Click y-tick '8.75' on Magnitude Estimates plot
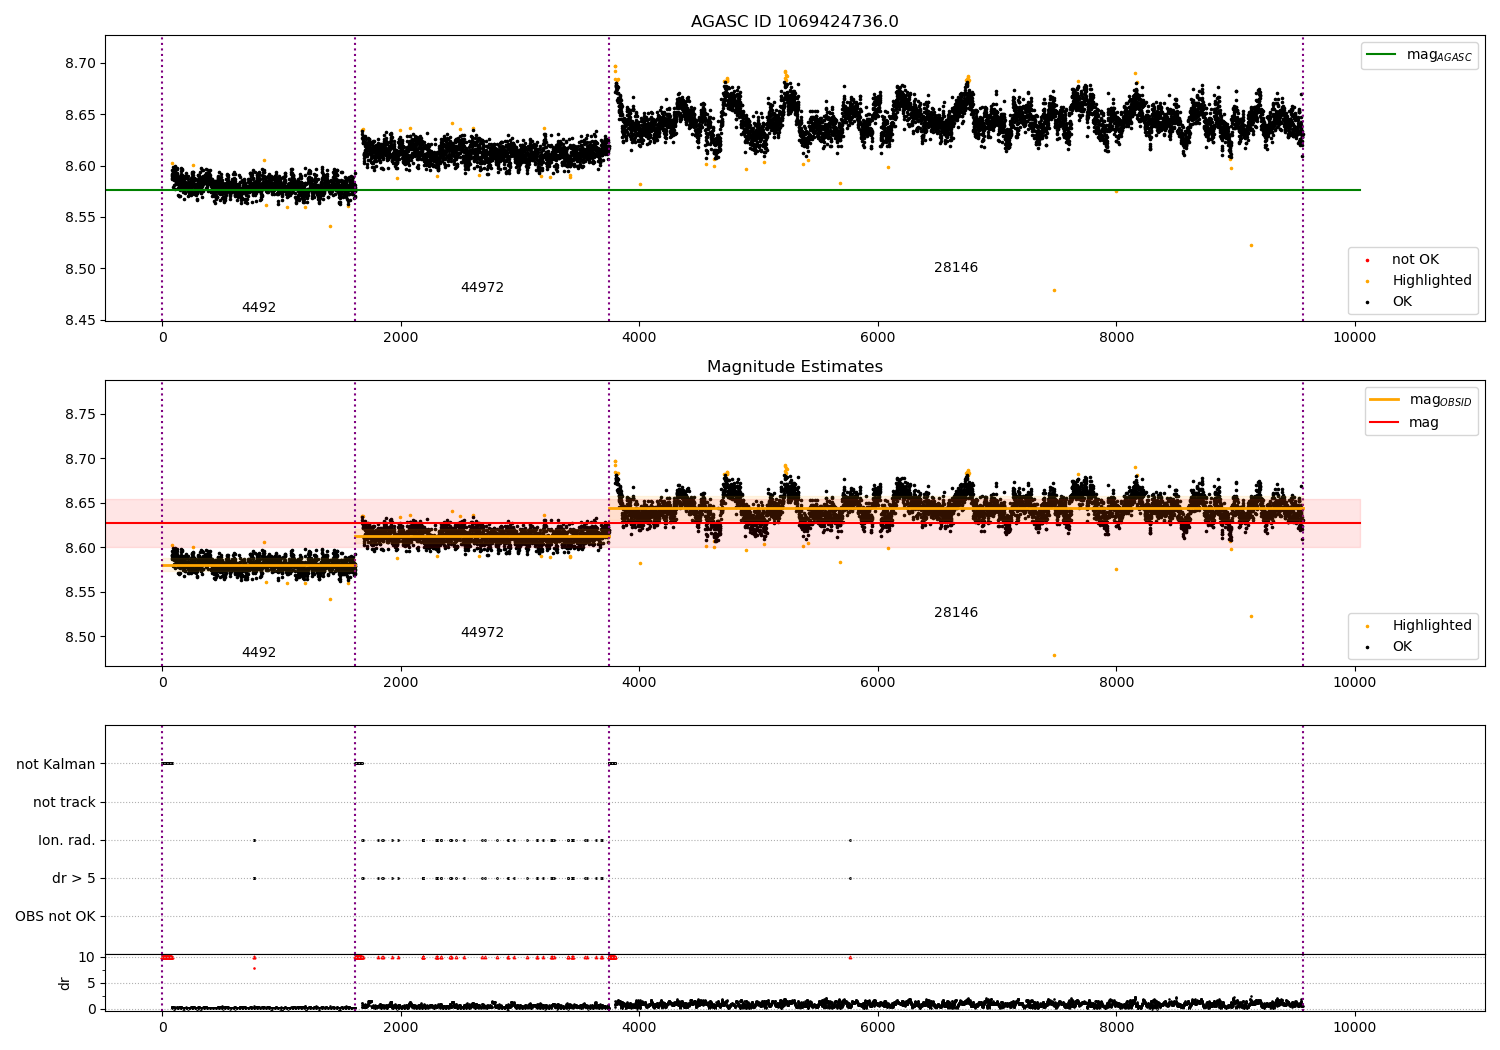Screen dimensions: 1500x1050 point(81,414)
